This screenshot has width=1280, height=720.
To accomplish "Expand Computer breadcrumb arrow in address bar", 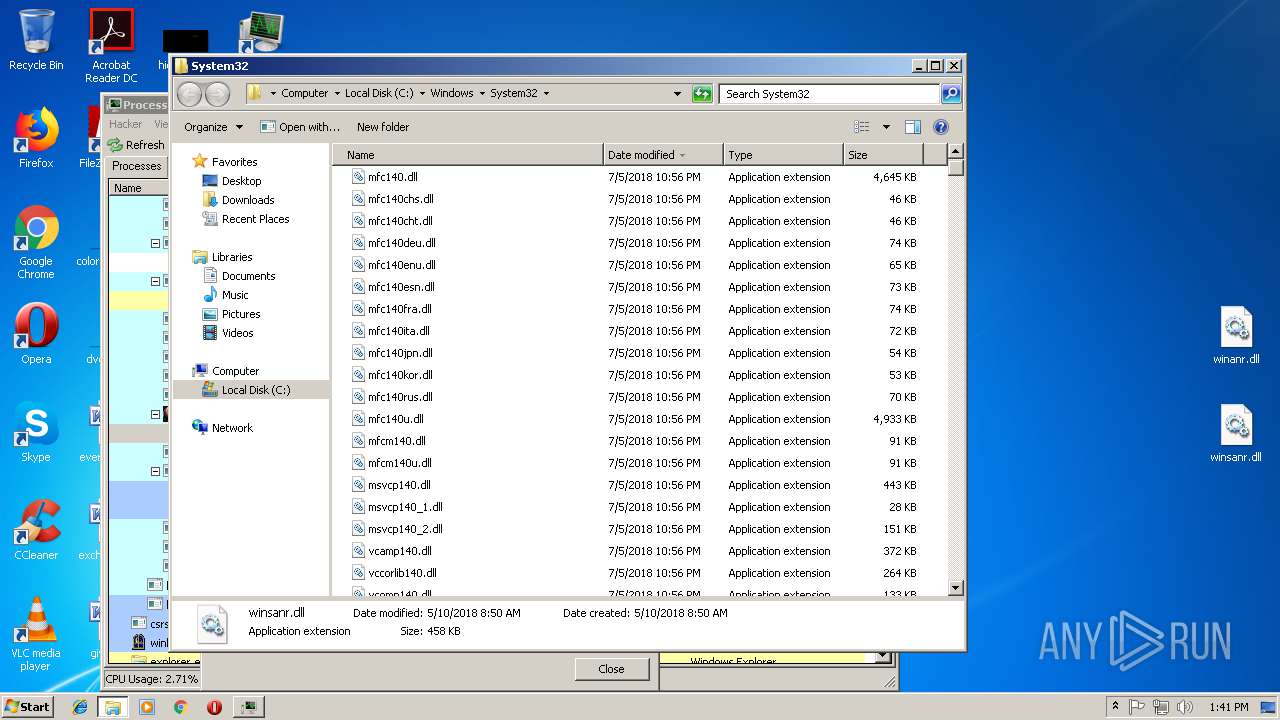I will click(x=337, y=94).
